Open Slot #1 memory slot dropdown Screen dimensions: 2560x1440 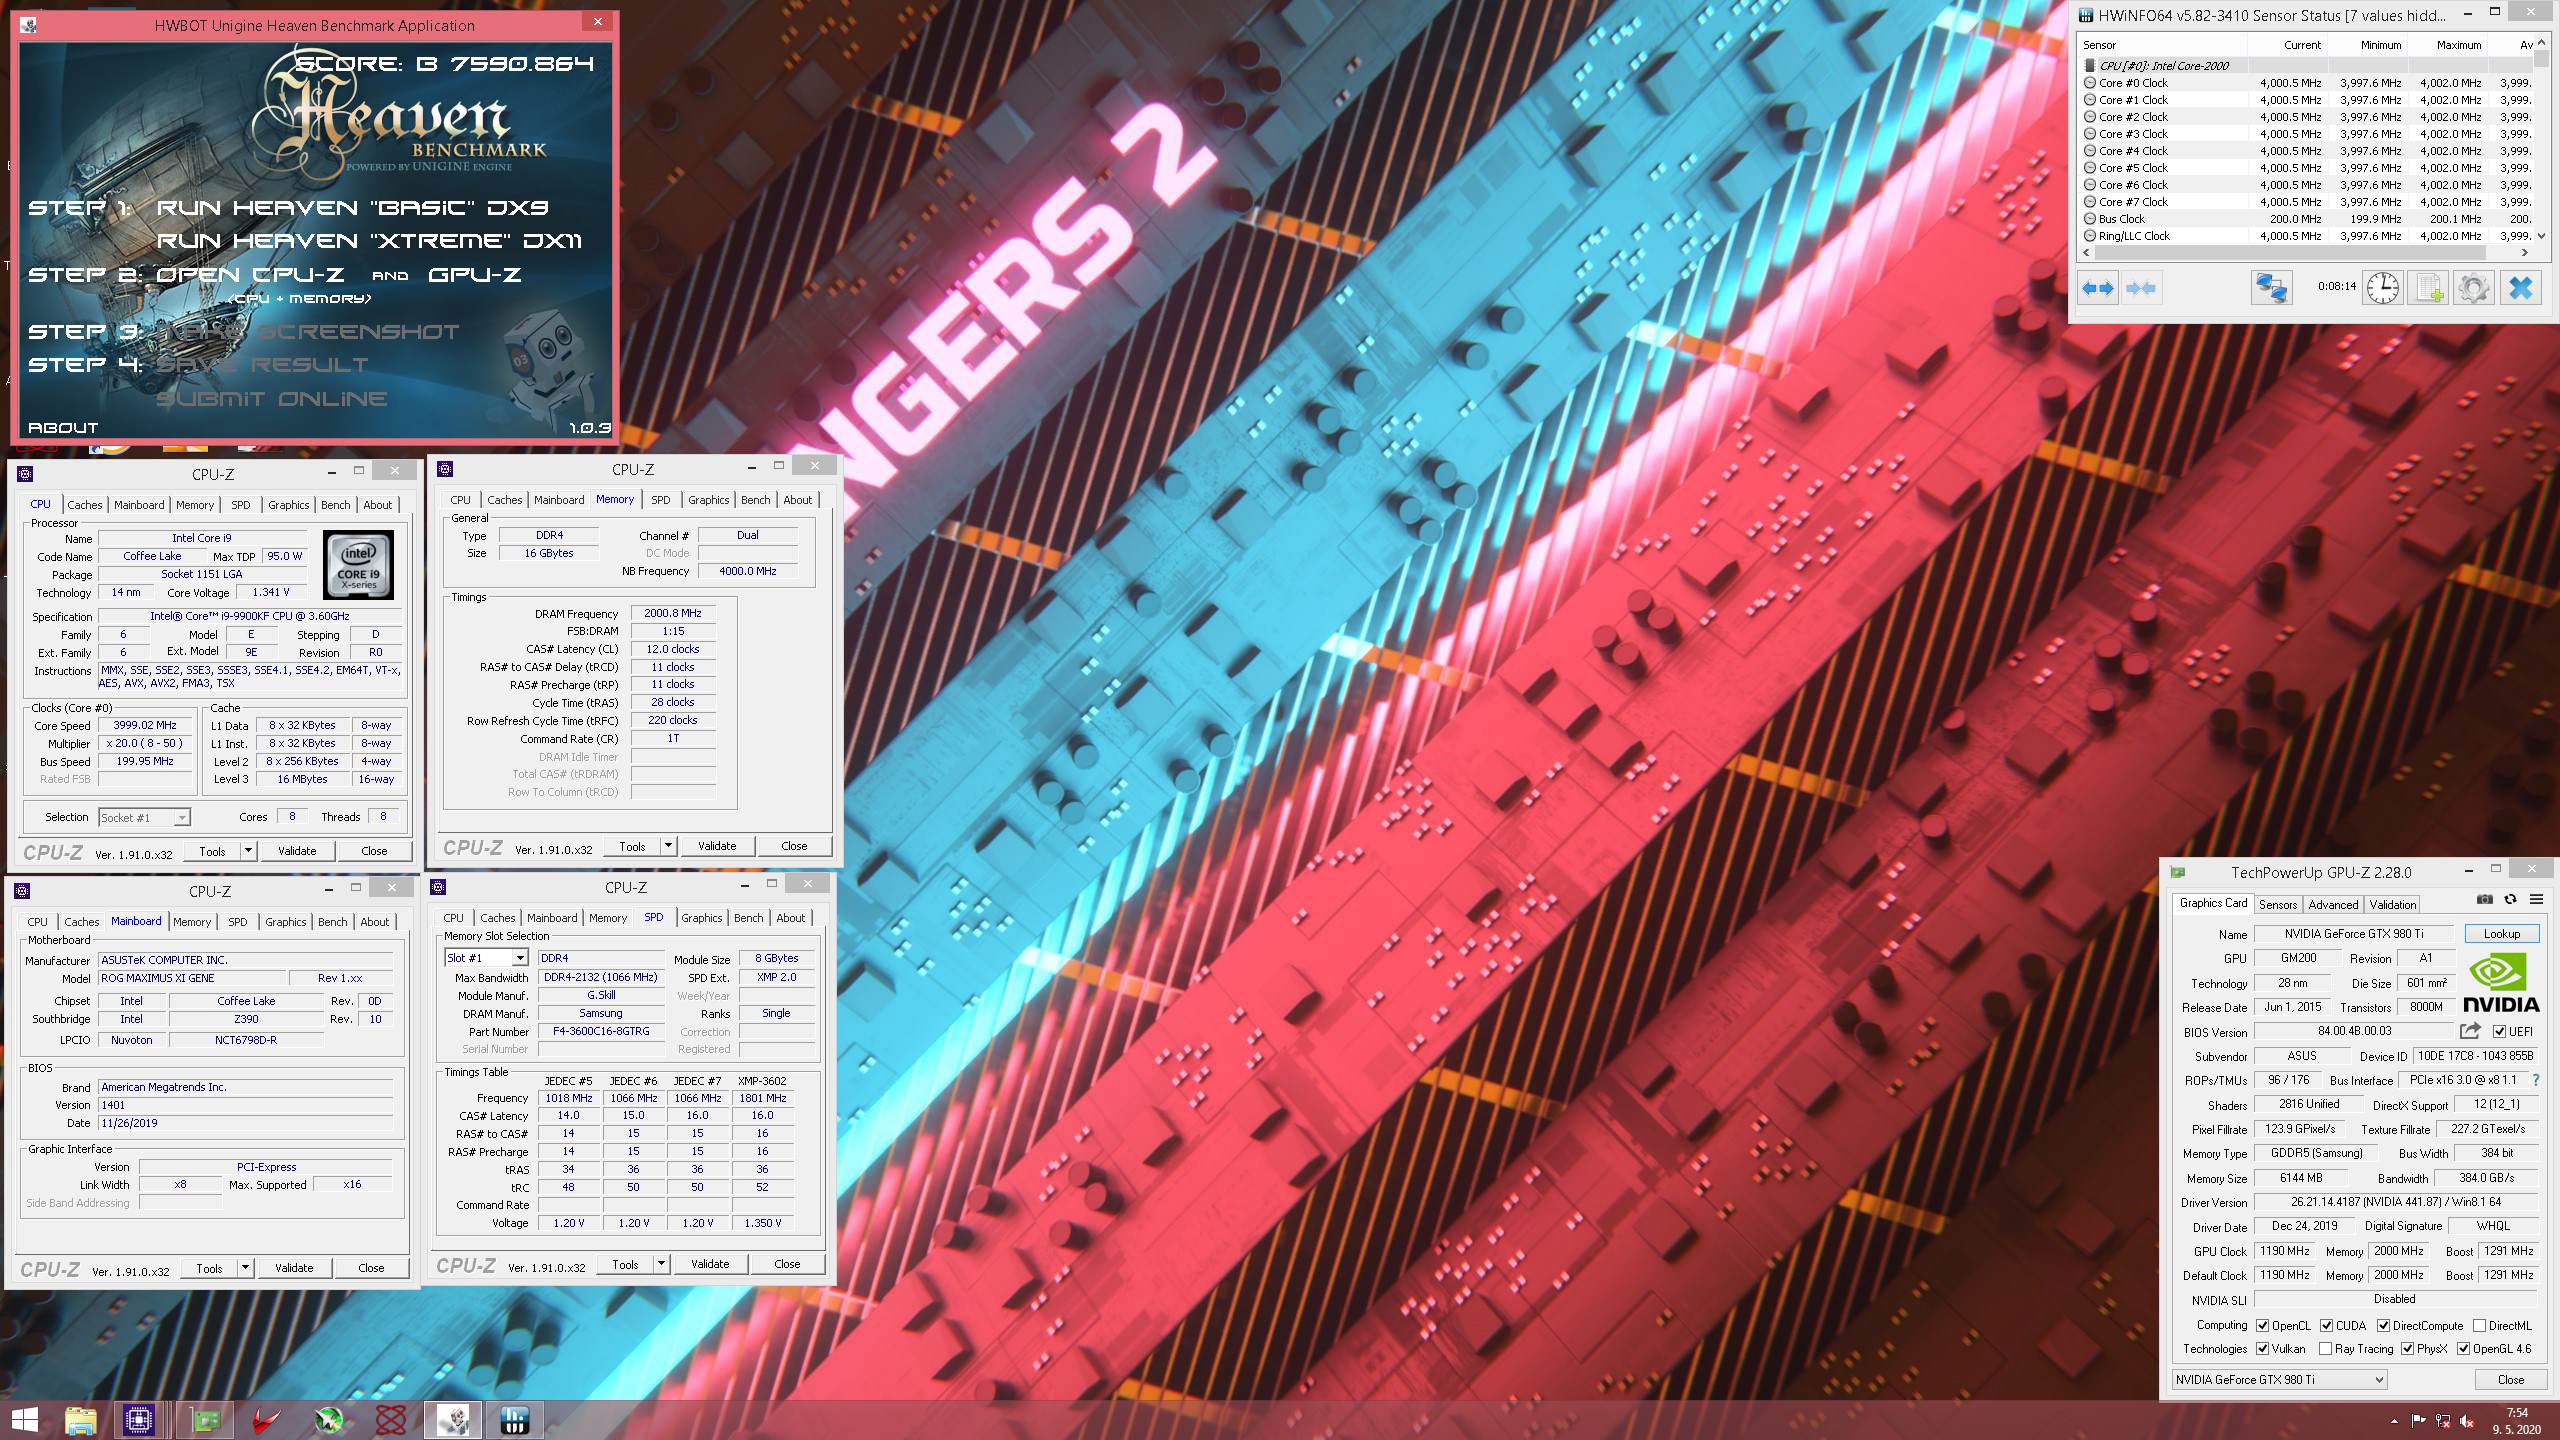[485, 958]
